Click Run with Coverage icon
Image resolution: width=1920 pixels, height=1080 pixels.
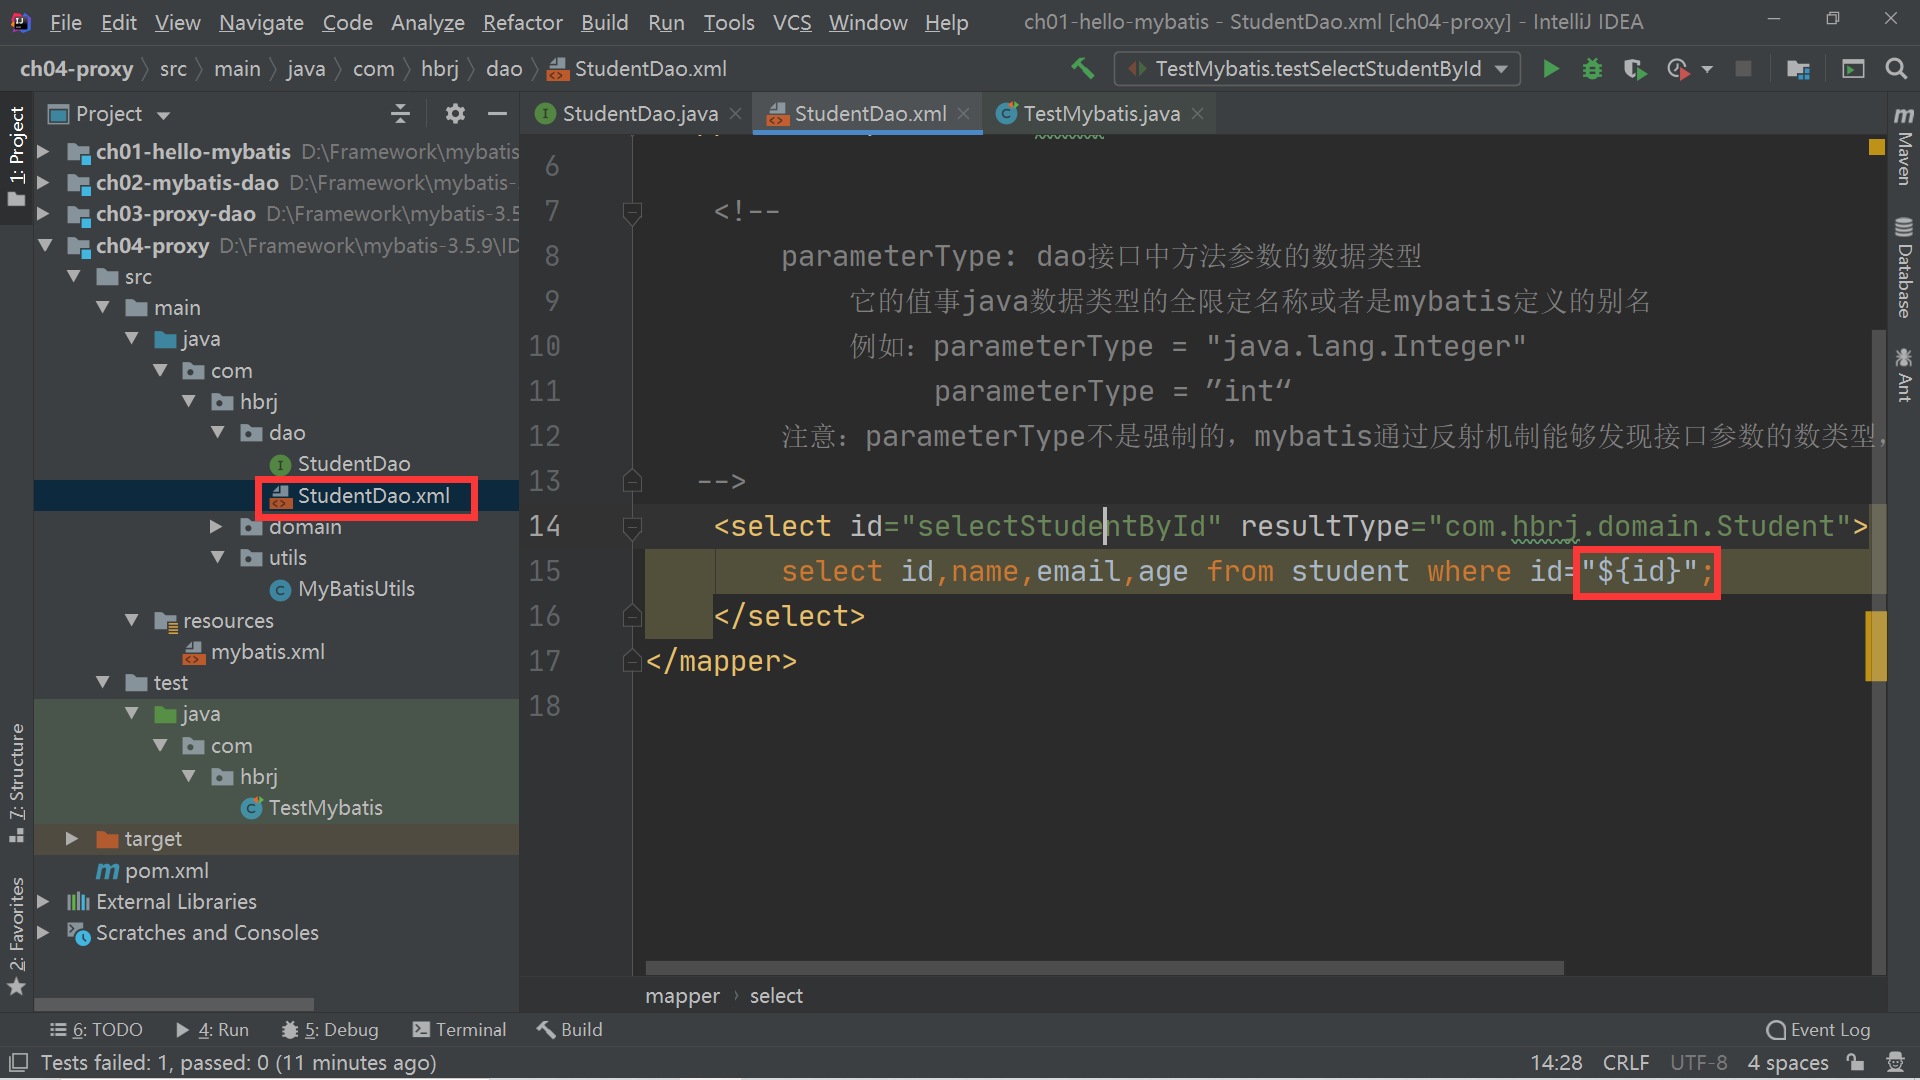1634,69
